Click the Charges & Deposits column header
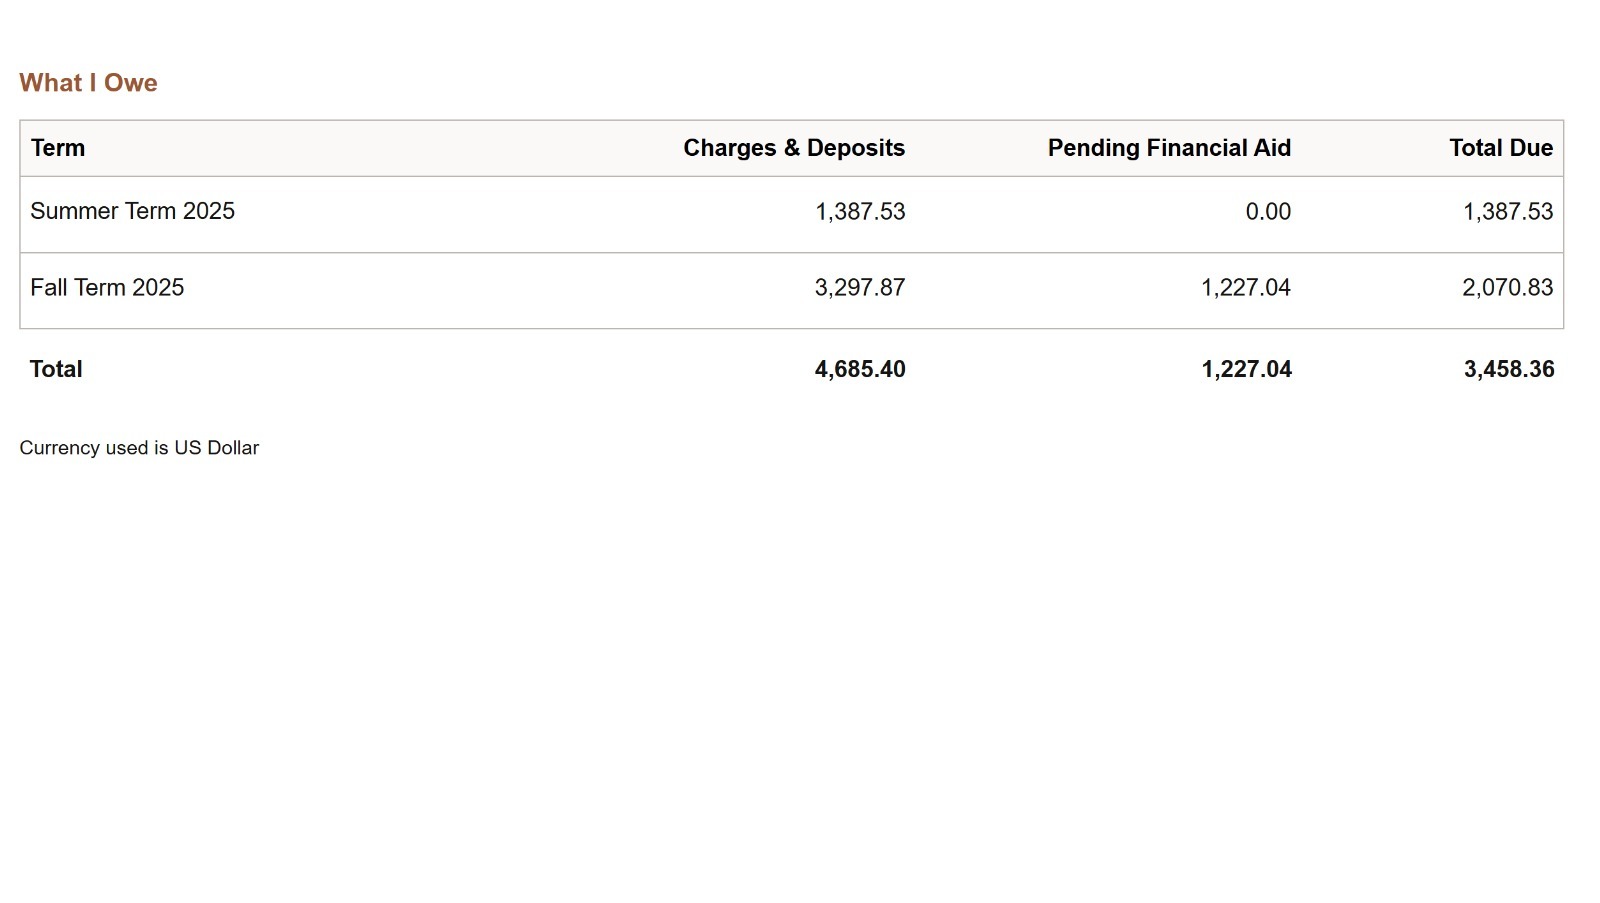Screen dimensions: 1600x903 794,148
